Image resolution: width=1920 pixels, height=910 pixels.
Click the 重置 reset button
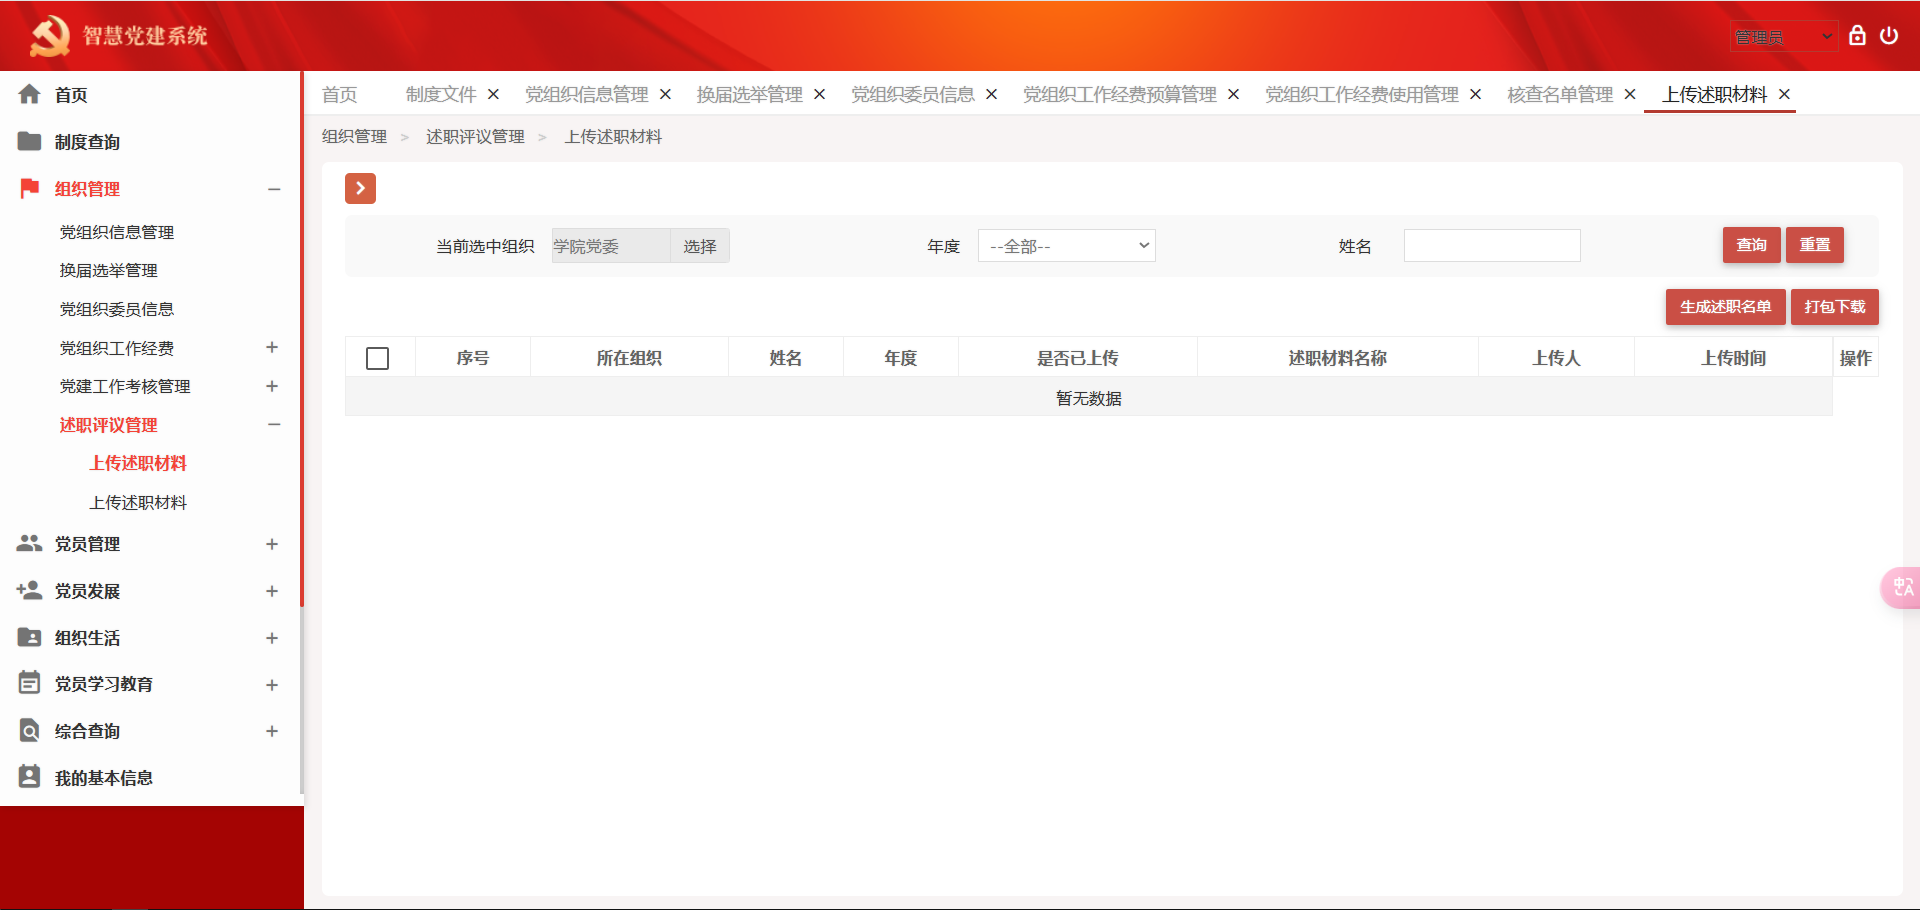click(x=1815, y=245)
